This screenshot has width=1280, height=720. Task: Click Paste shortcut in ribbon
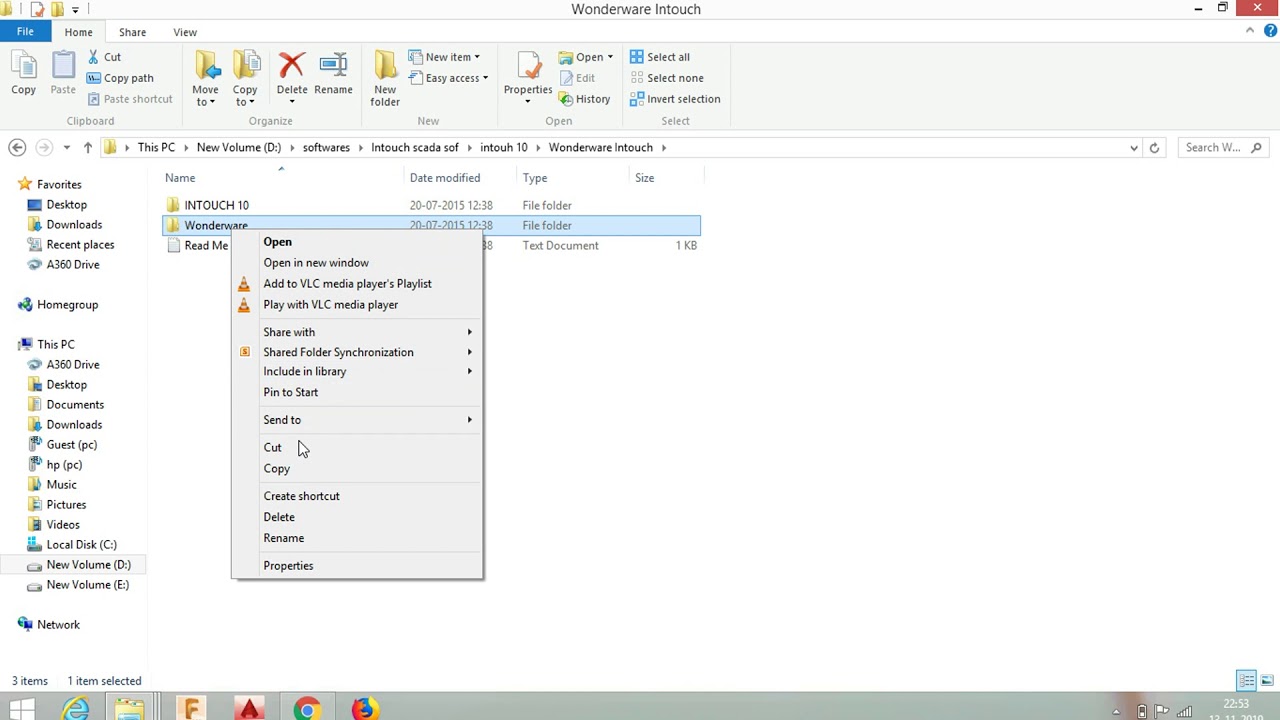(x=130, y=99)
